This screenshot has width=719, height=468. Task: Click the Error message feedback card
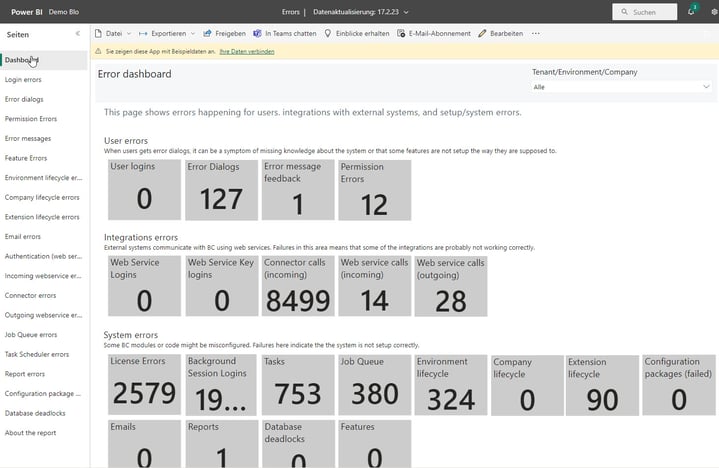tap(298, 190)
